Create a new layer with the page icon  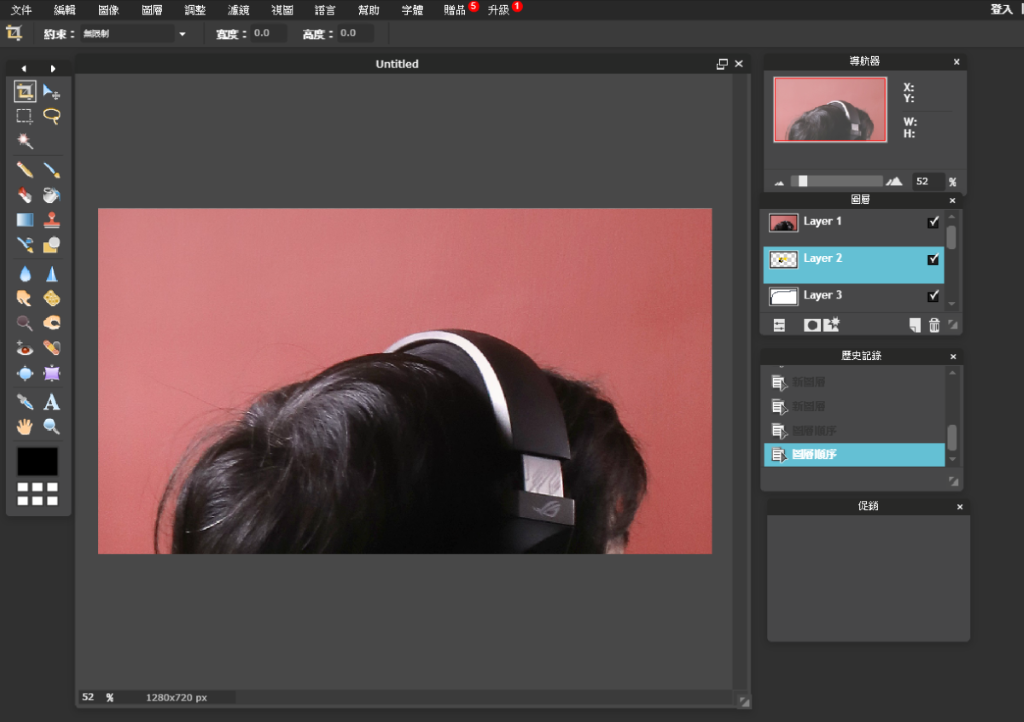pyautogui.click(x=915, y=325)
